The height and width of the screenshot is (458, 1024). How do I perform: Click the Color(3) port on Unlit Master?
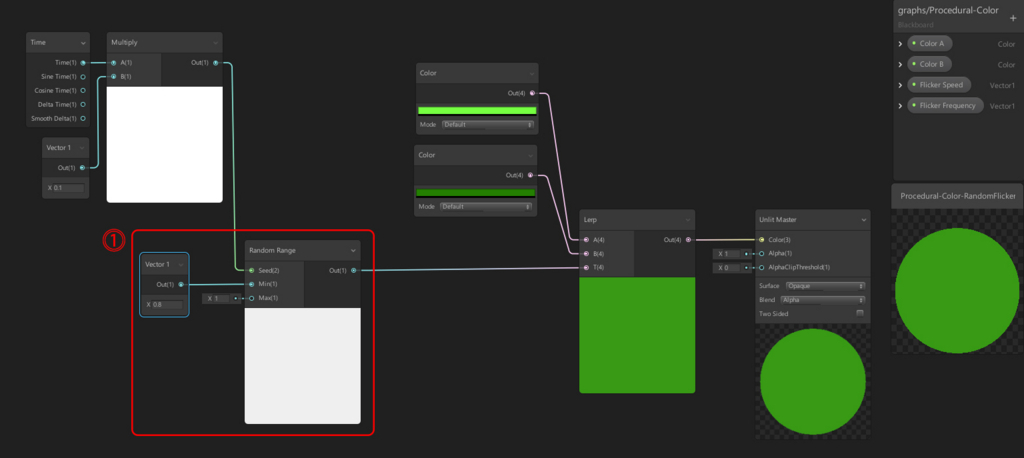(761, 240)
